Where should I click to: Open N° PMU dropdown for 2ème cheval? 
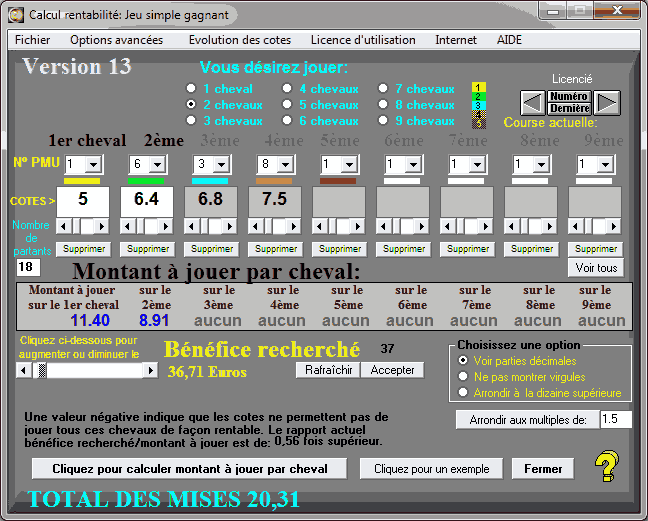pos(158,164)
